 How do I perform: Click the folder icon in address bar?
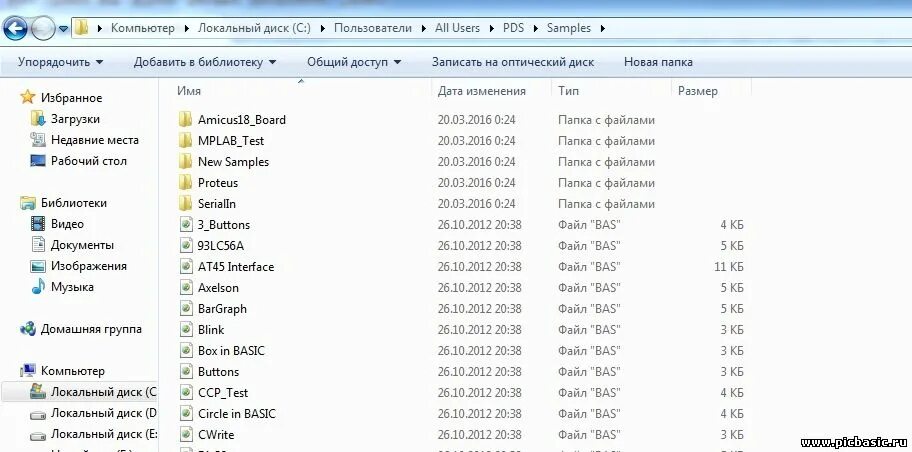81,27
